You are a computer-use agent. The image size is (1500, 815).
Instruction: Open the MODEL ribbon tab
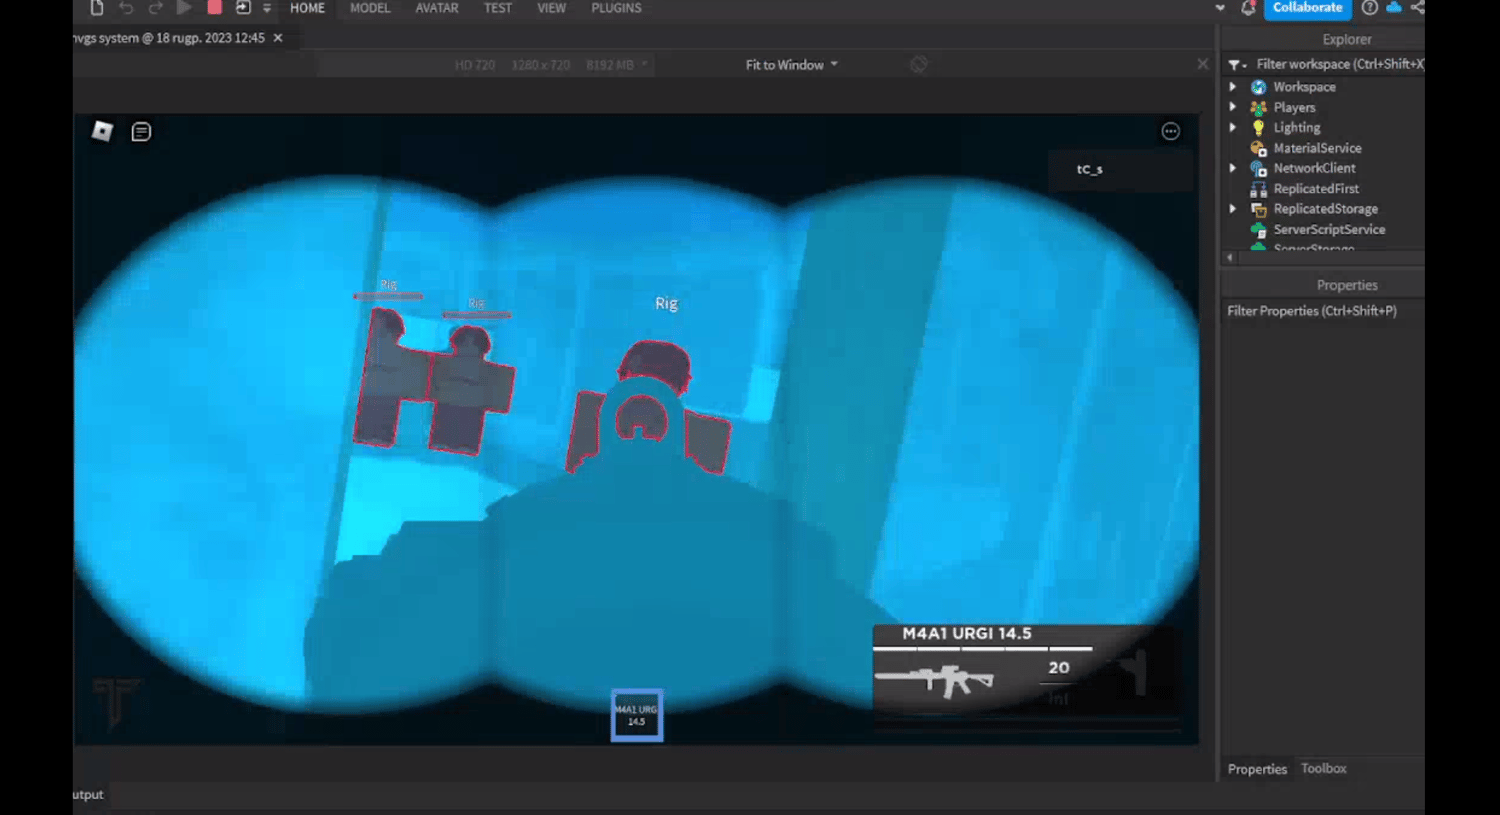370,8
